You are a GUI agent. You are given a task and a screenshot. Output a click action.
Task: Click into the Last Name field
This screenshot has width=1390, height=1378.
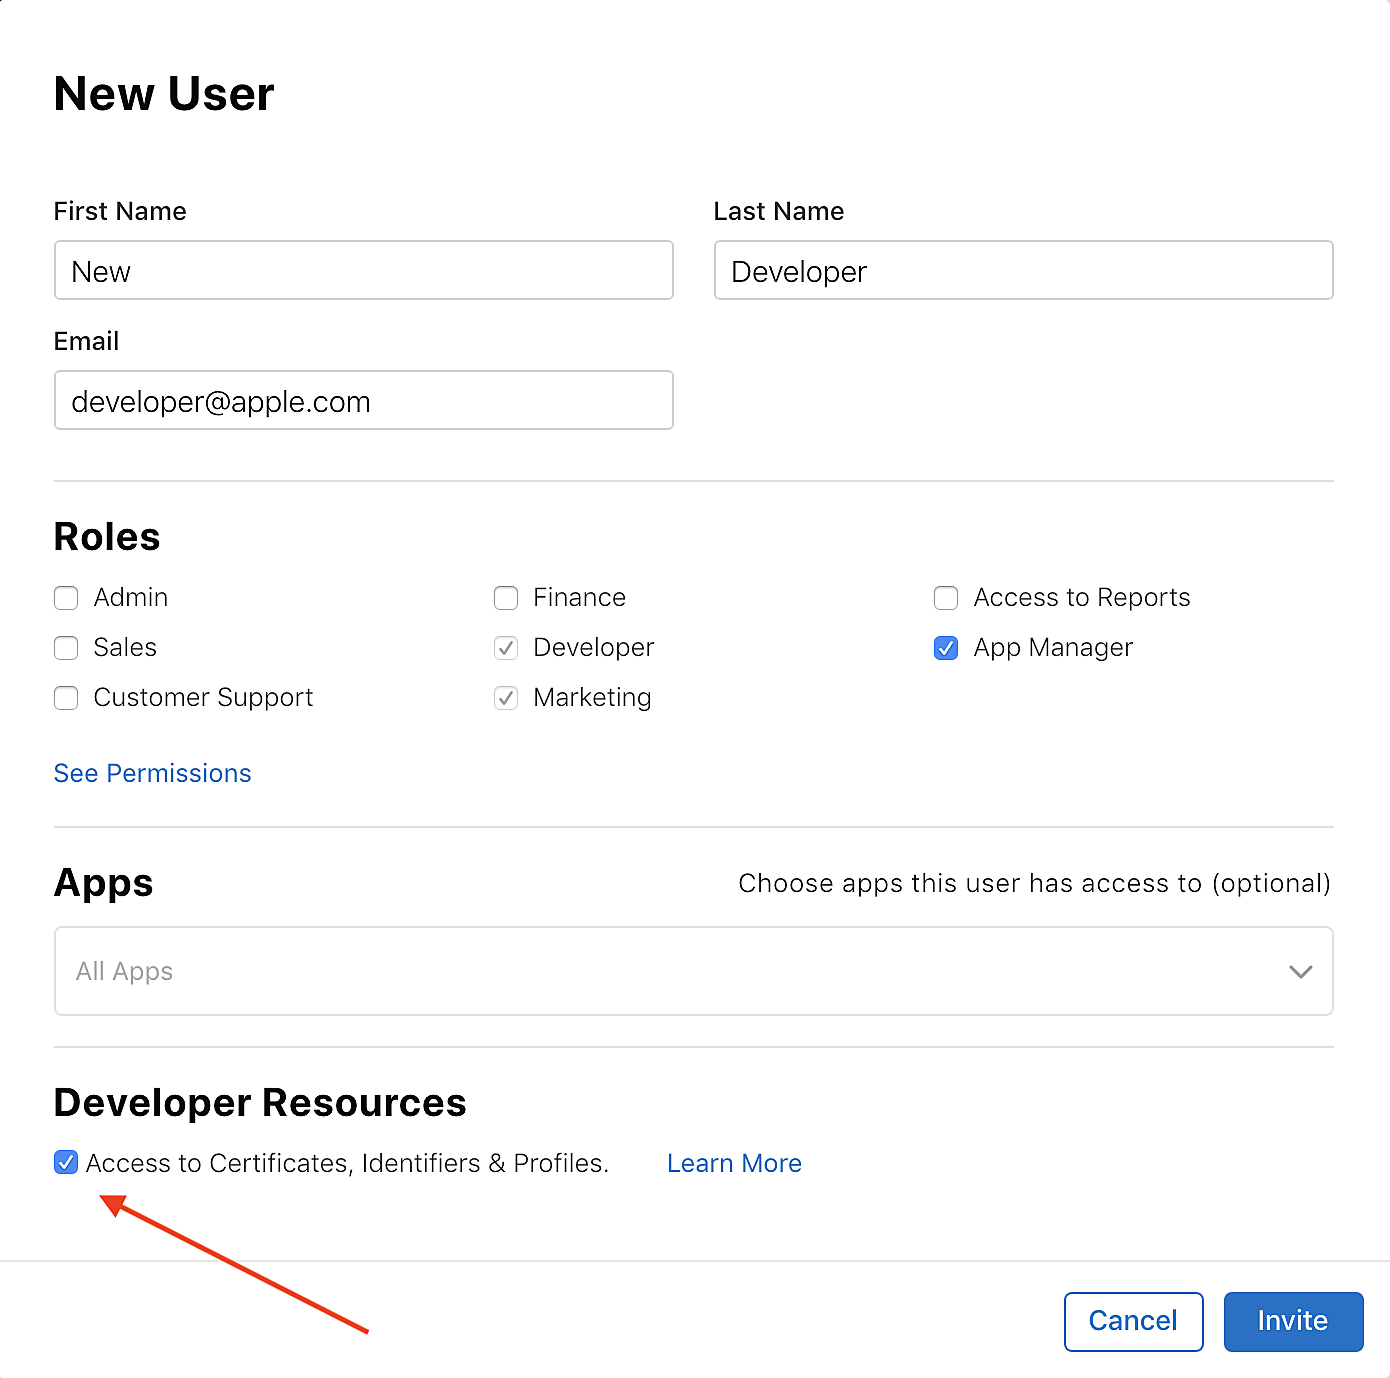click(1023, 270)
